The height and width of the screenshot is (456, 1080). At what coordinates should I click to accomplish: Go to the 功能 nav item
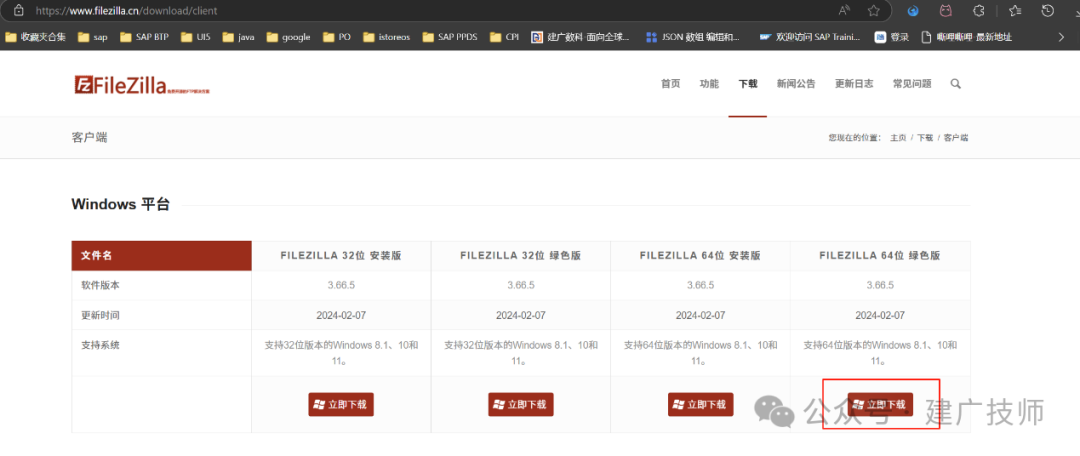(x=709, y=84)
